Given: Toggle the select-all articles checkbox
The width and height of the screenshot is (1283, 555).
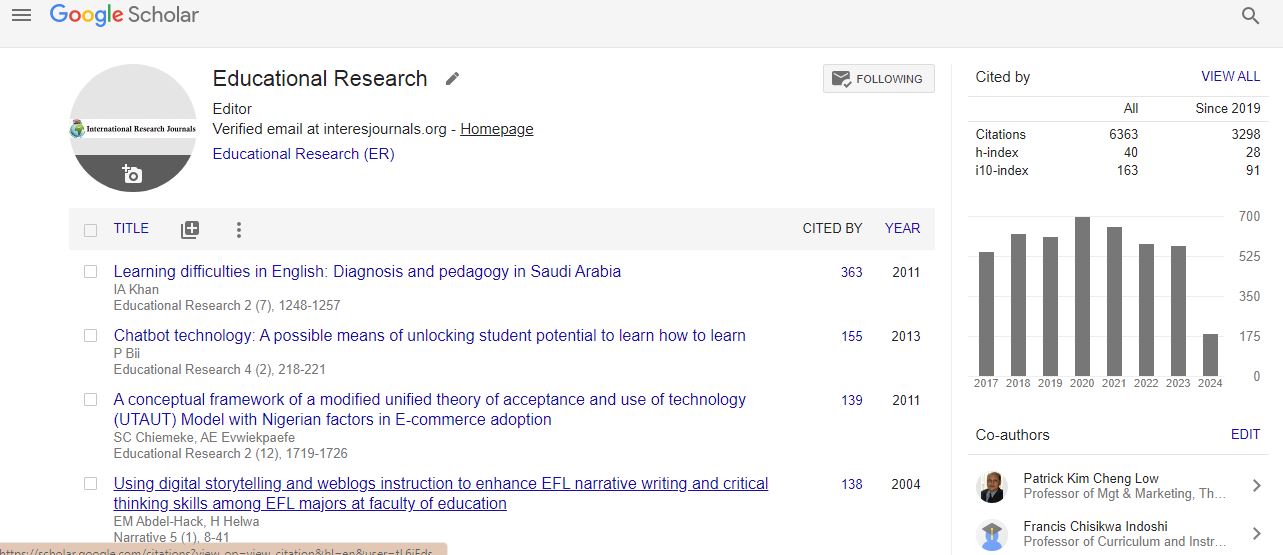Looking at the screenshot, I should click(x=91, y=230).
